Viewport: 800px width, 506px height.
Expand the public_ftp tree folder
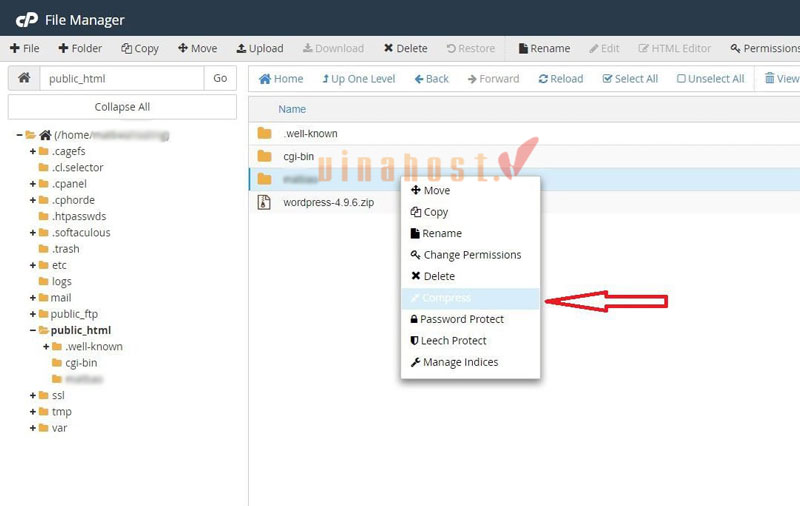(33, 314)
